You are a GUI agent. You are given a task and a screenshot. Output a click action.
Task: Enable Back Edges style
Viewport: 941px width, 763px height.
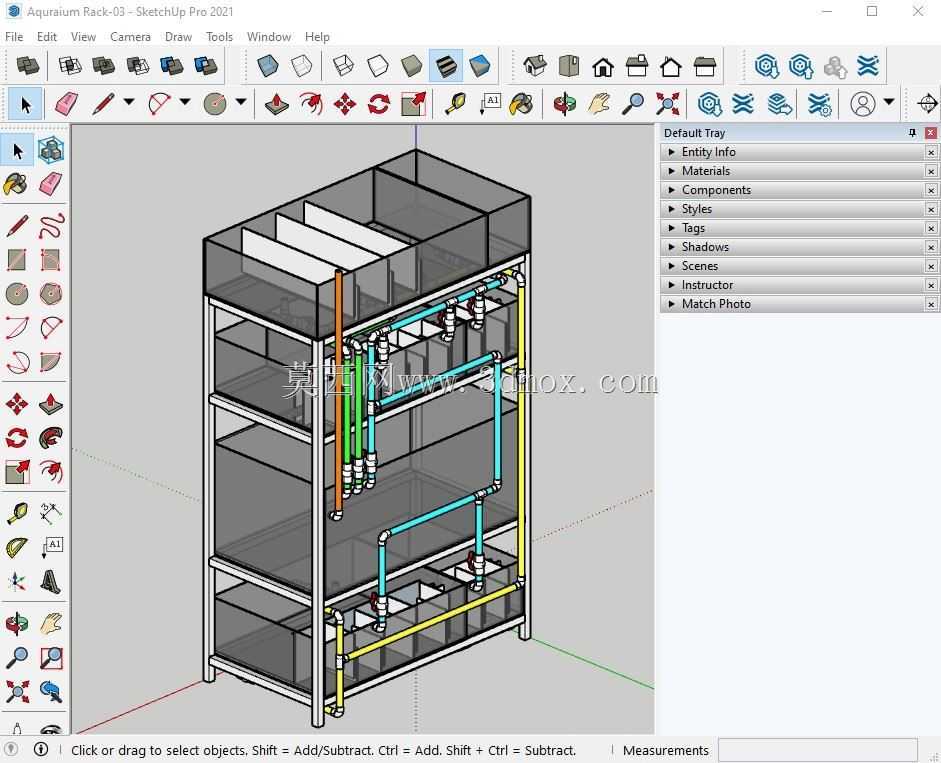302,65
